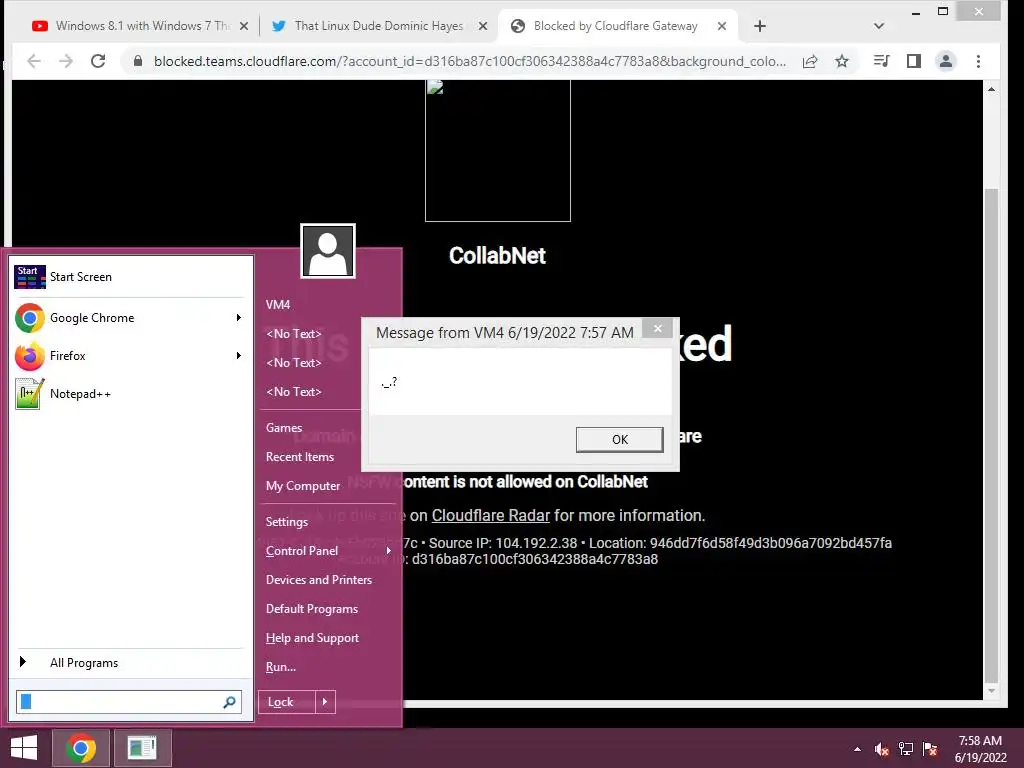Click the Windows Start button

[x=24, y=748]
